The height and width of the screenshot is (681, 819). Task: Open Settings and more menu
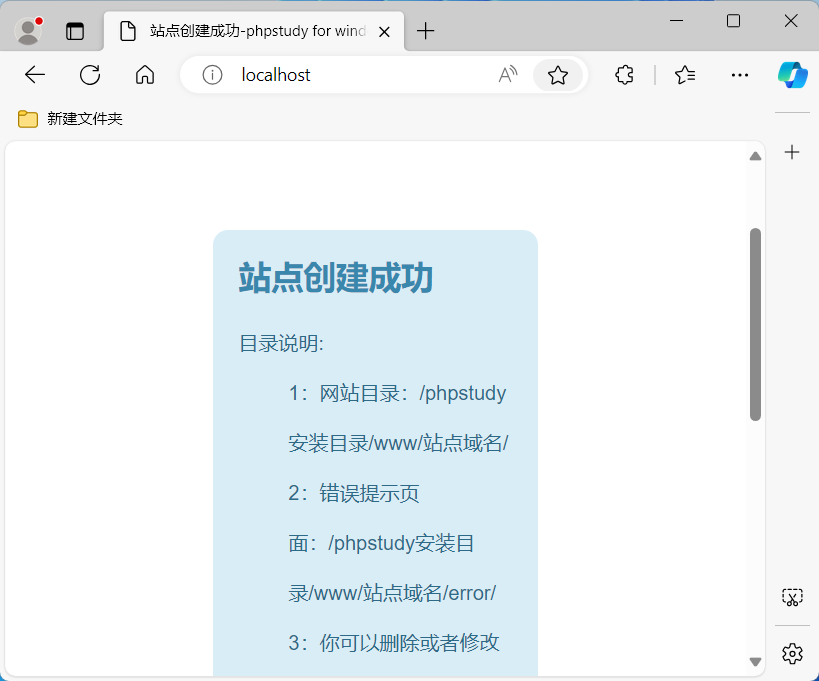tap(740, 75)
